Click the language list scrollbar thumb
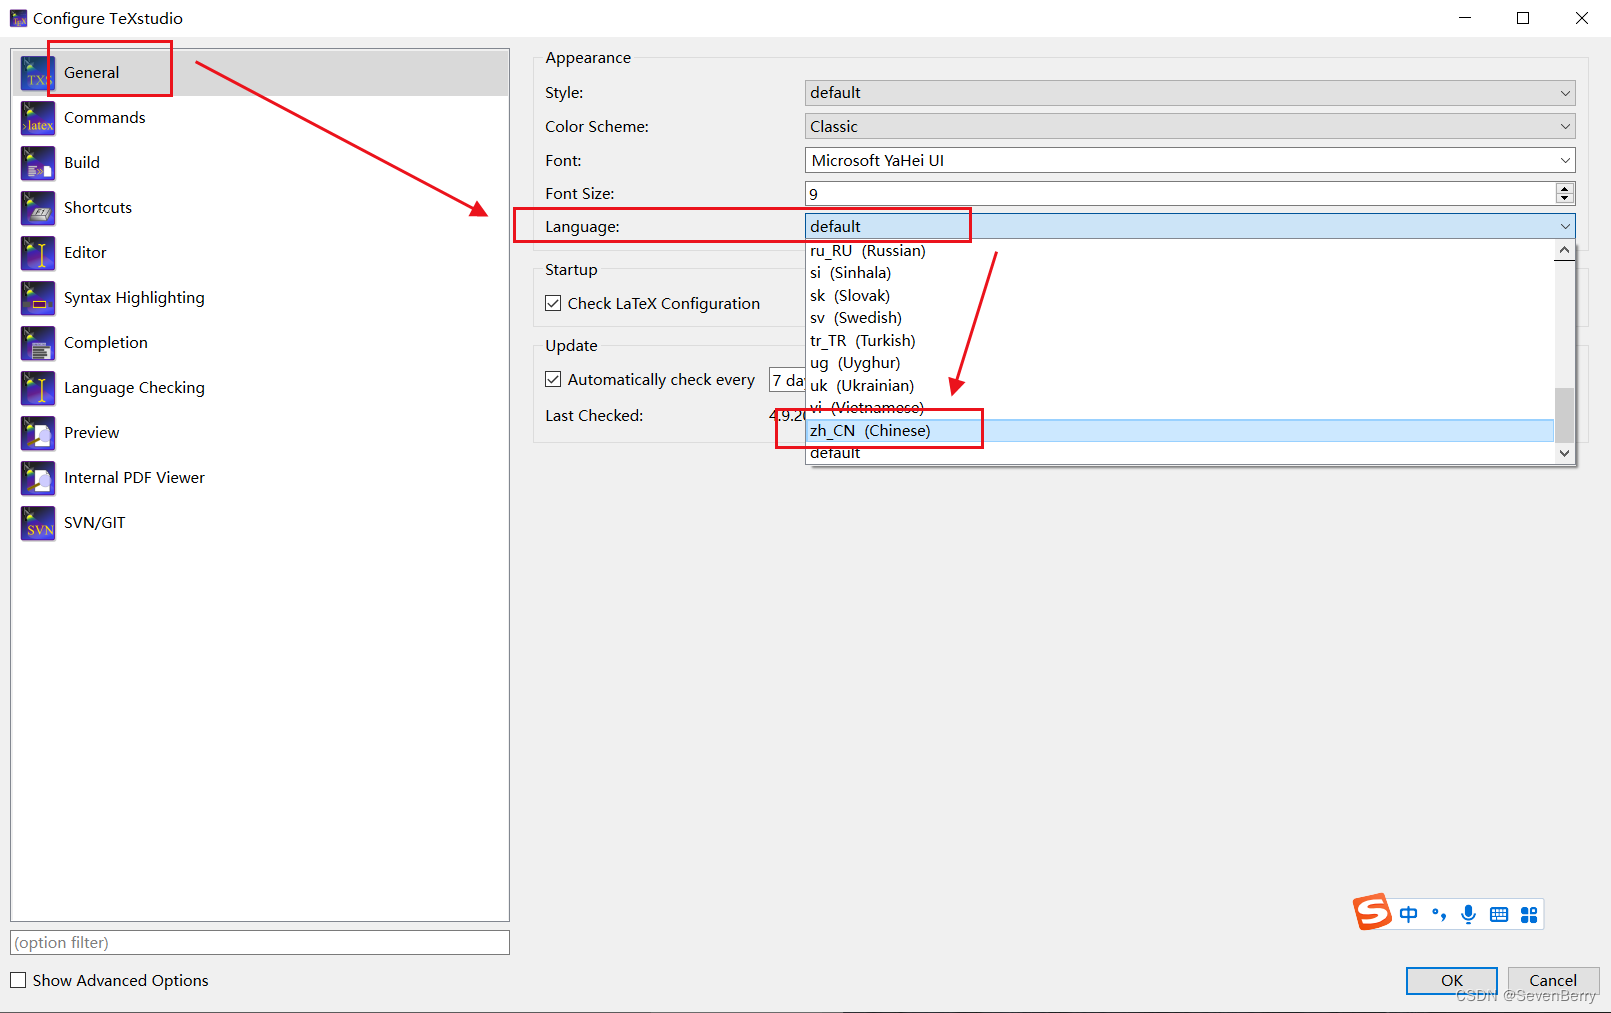The height and width of the screenshot is (1013, 1611). [1565, 415]
